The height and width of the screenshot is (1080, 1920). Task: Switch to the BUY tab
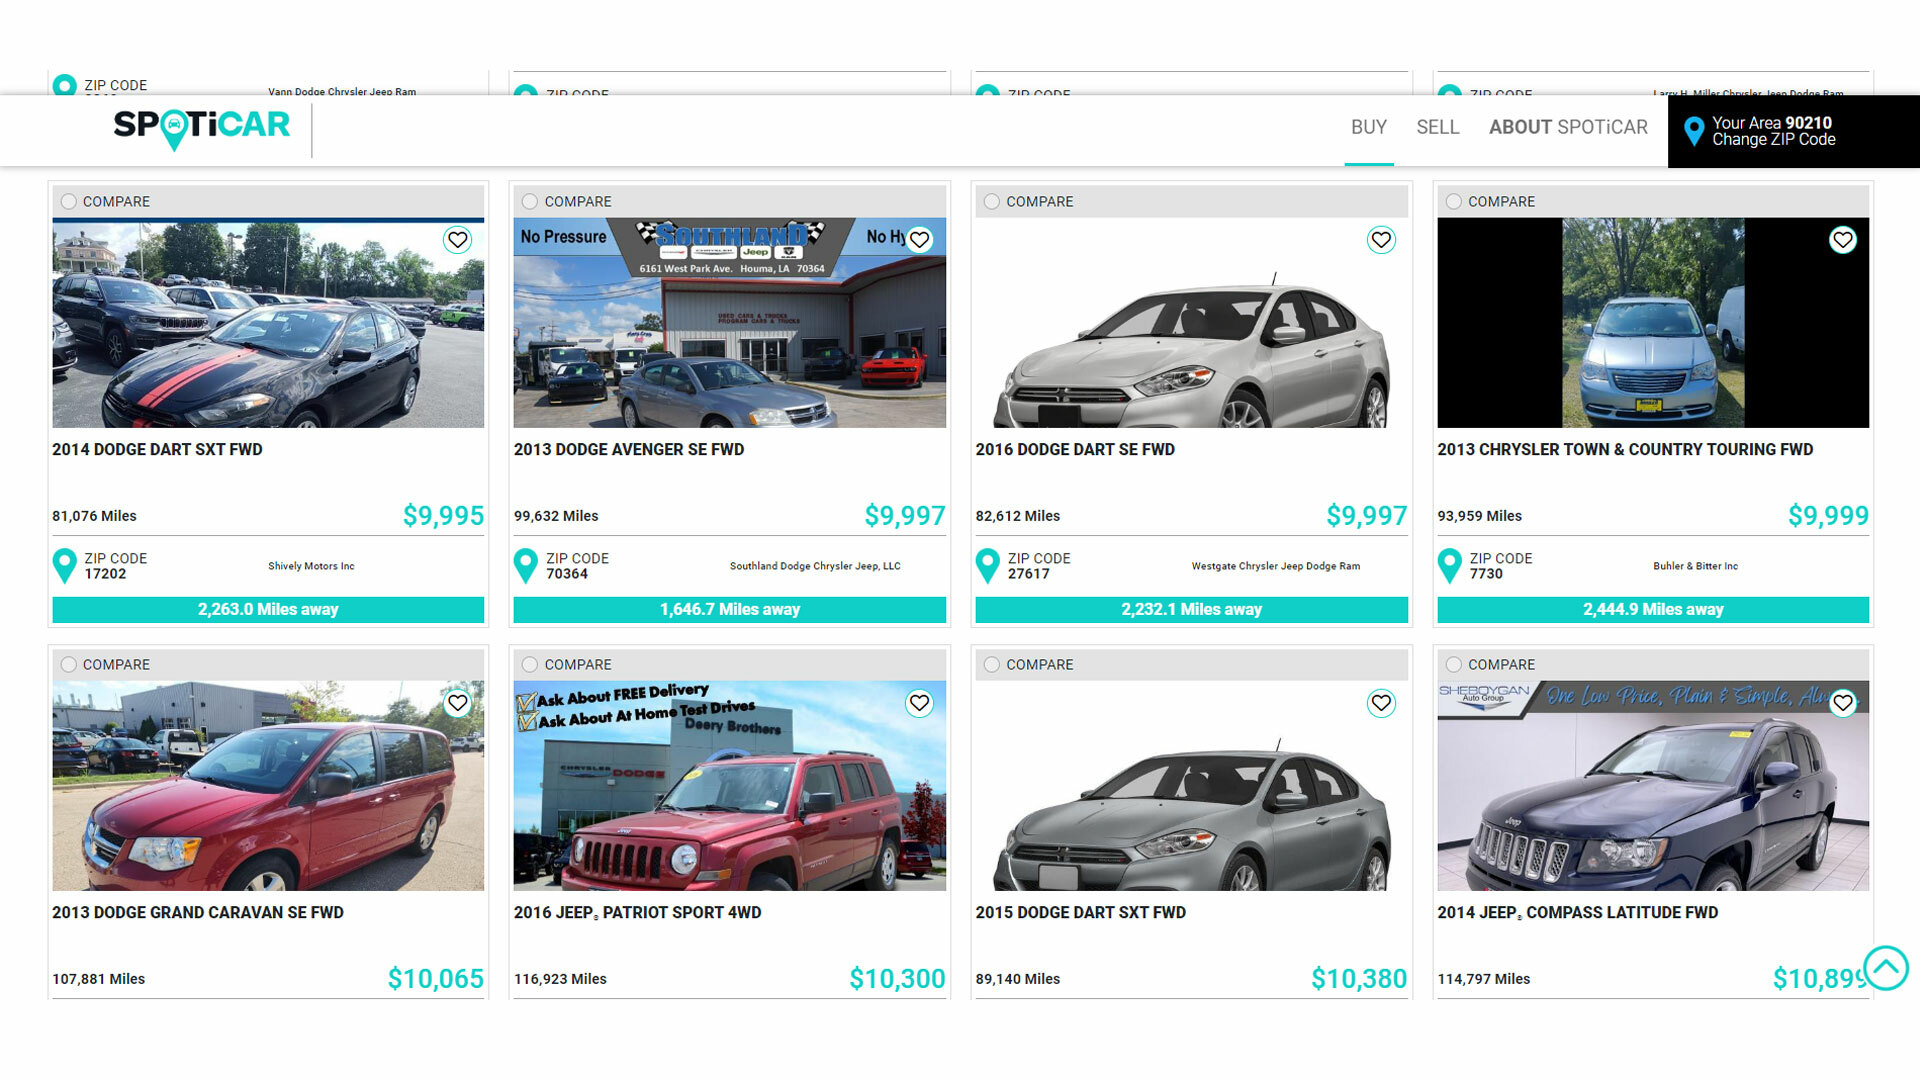pos(1367,127)
